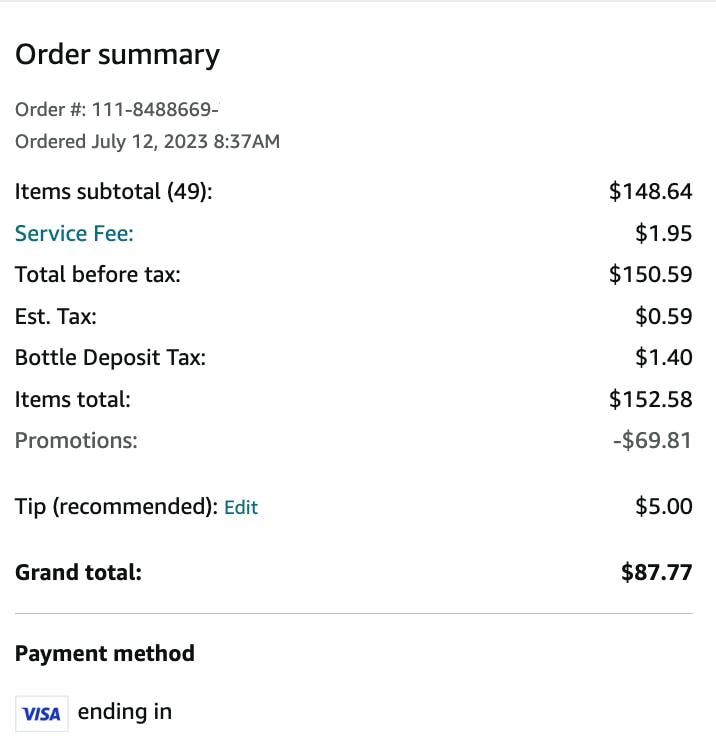
Task: Click the $1.40 bottle deposit amount
Action: (x=664, y=358)
